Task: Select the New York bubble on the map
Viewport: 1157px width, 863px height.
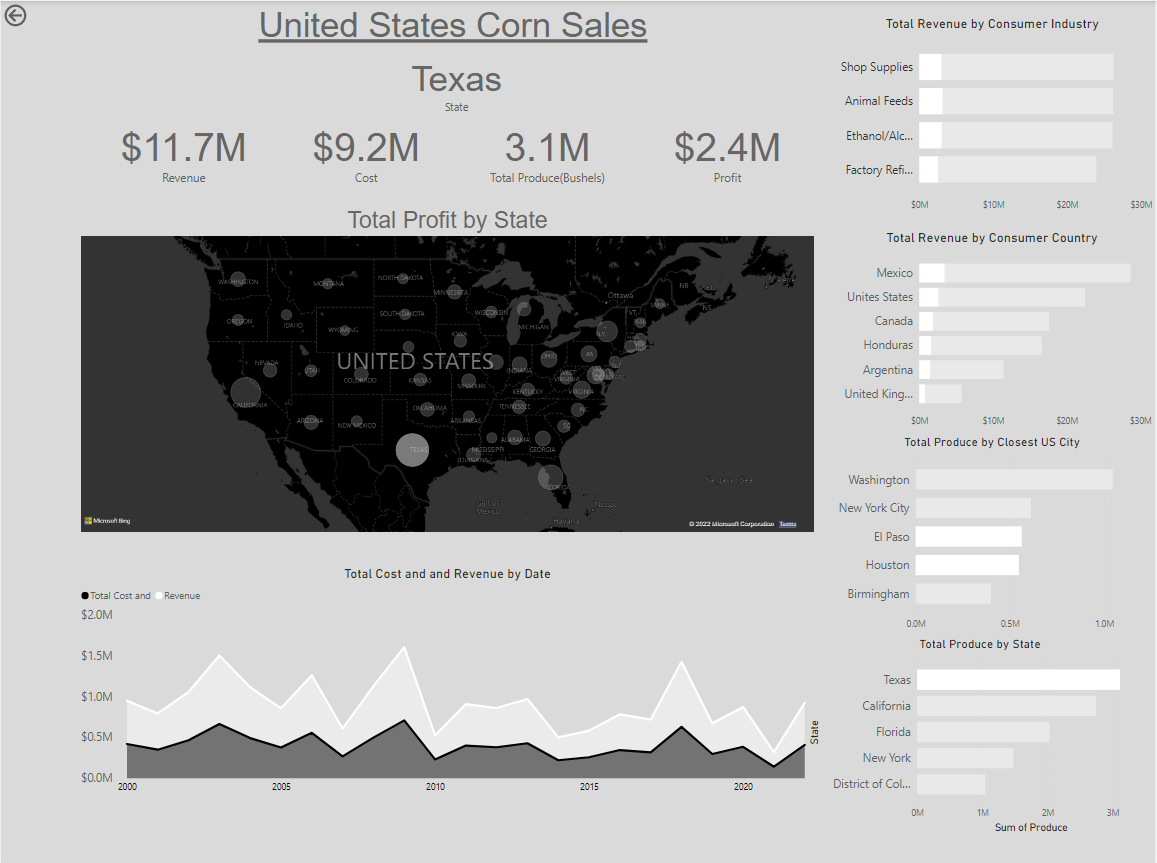Action: pos(605,332)
